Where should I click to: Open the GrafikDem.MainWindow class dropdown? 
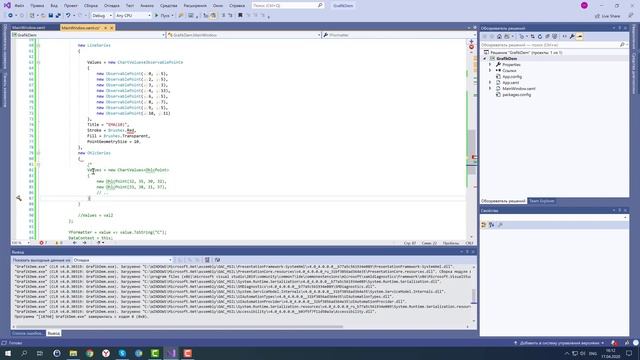pyautogui.click(x=244, y=35)
